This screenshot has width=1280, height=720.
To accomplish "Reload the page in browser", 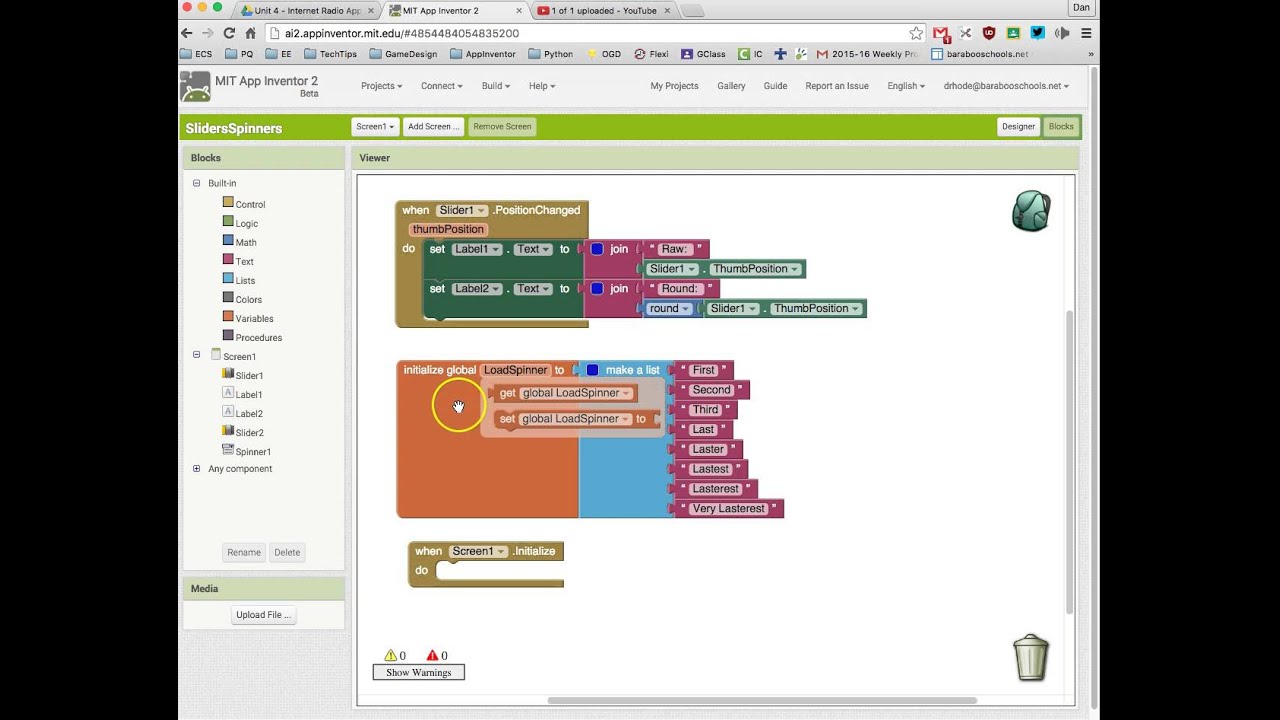I will [x=229, y=33].
